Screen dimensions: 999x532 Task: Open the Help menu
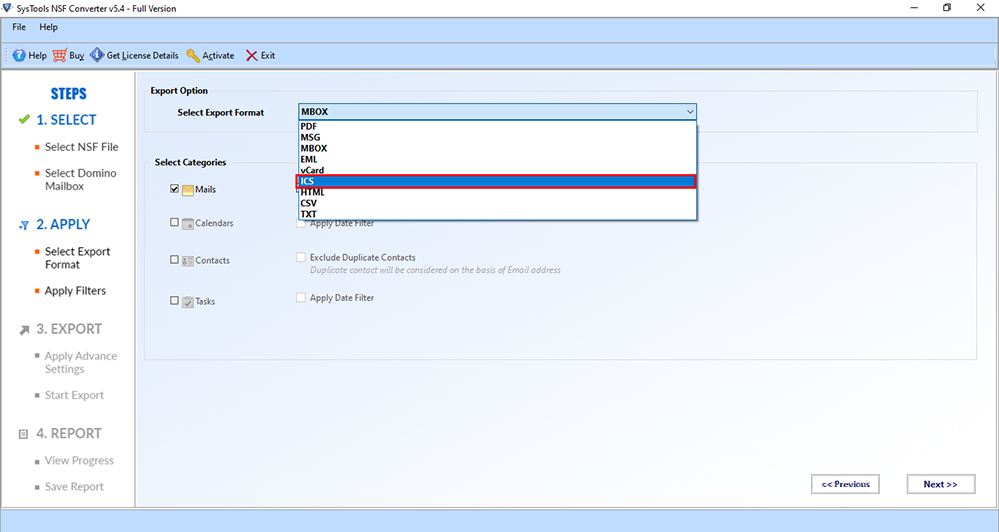tap(48, 27)
